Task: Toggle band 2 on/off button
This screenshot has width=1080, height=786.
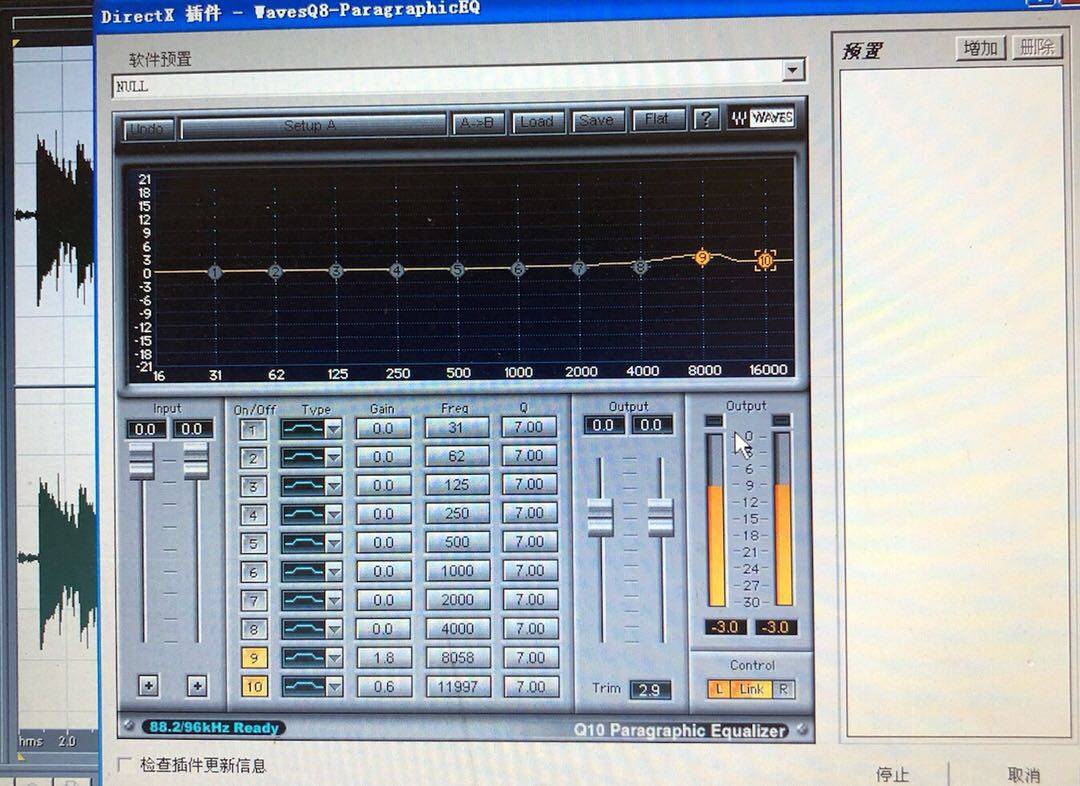Action: point(253,458)
